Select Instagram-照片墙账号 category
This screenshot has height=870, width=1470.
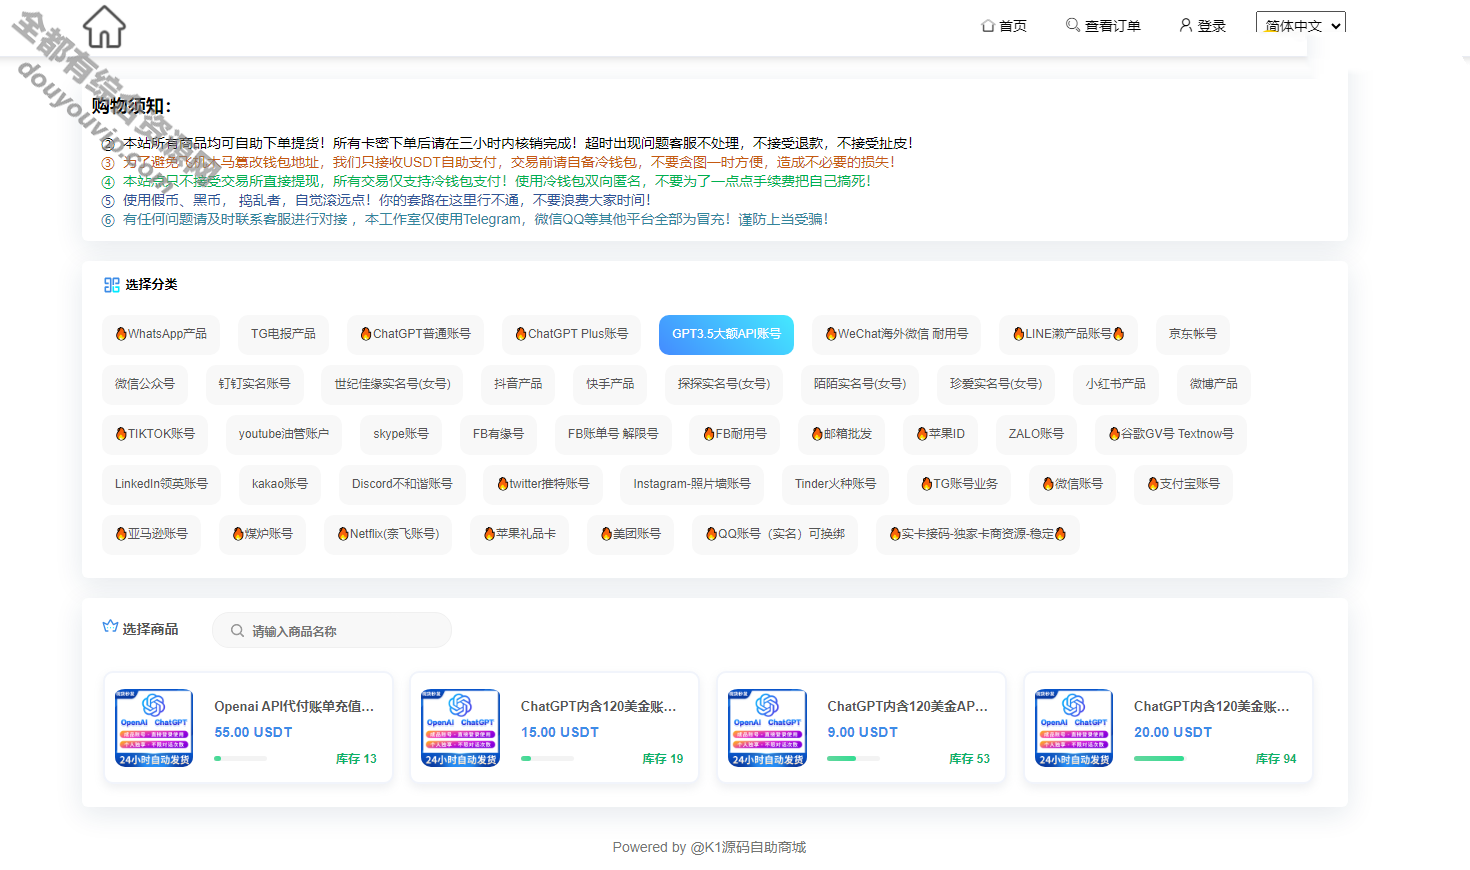pyautogui.click(x=692, y=484)
